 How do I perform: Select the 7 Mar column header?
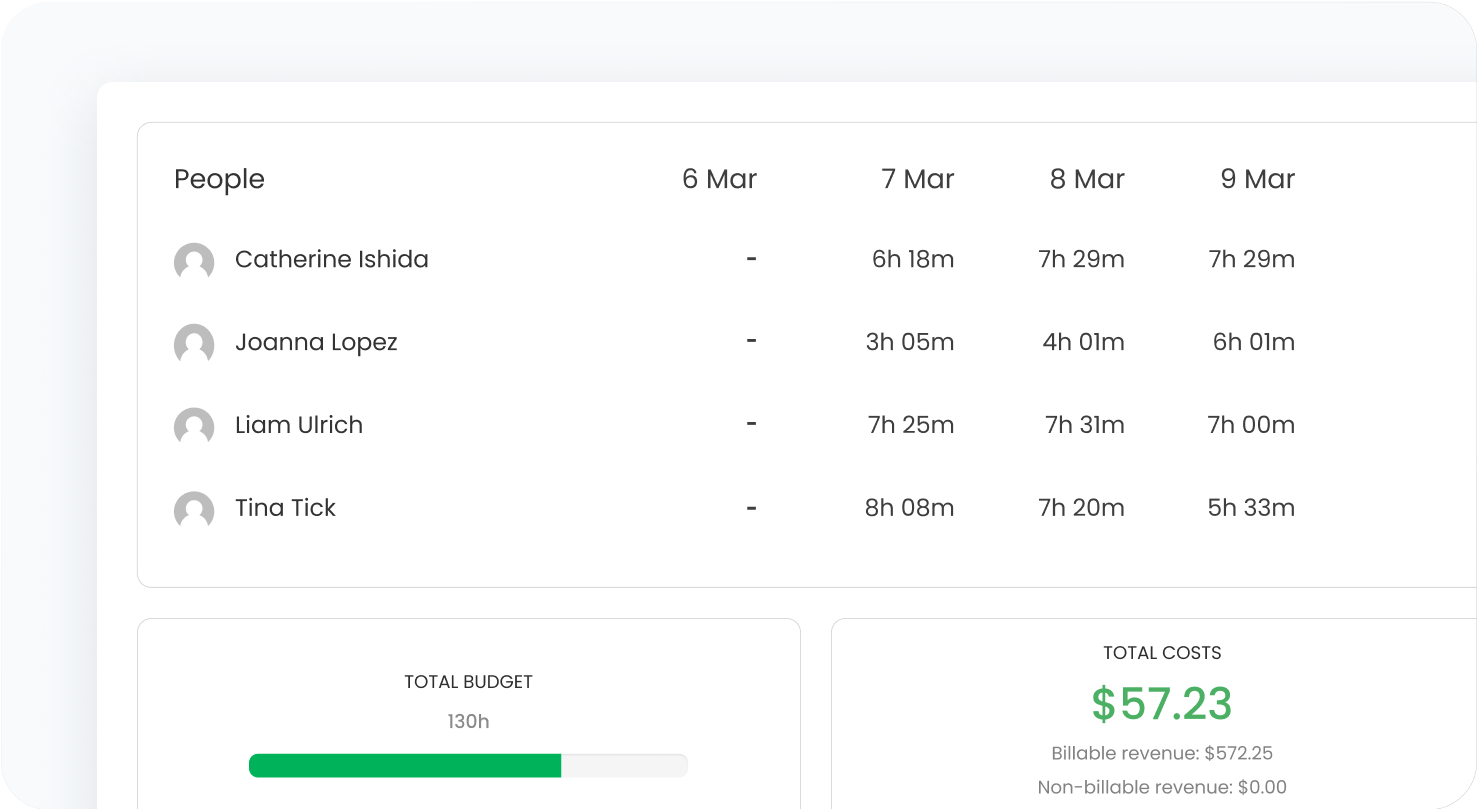point(918,179)
